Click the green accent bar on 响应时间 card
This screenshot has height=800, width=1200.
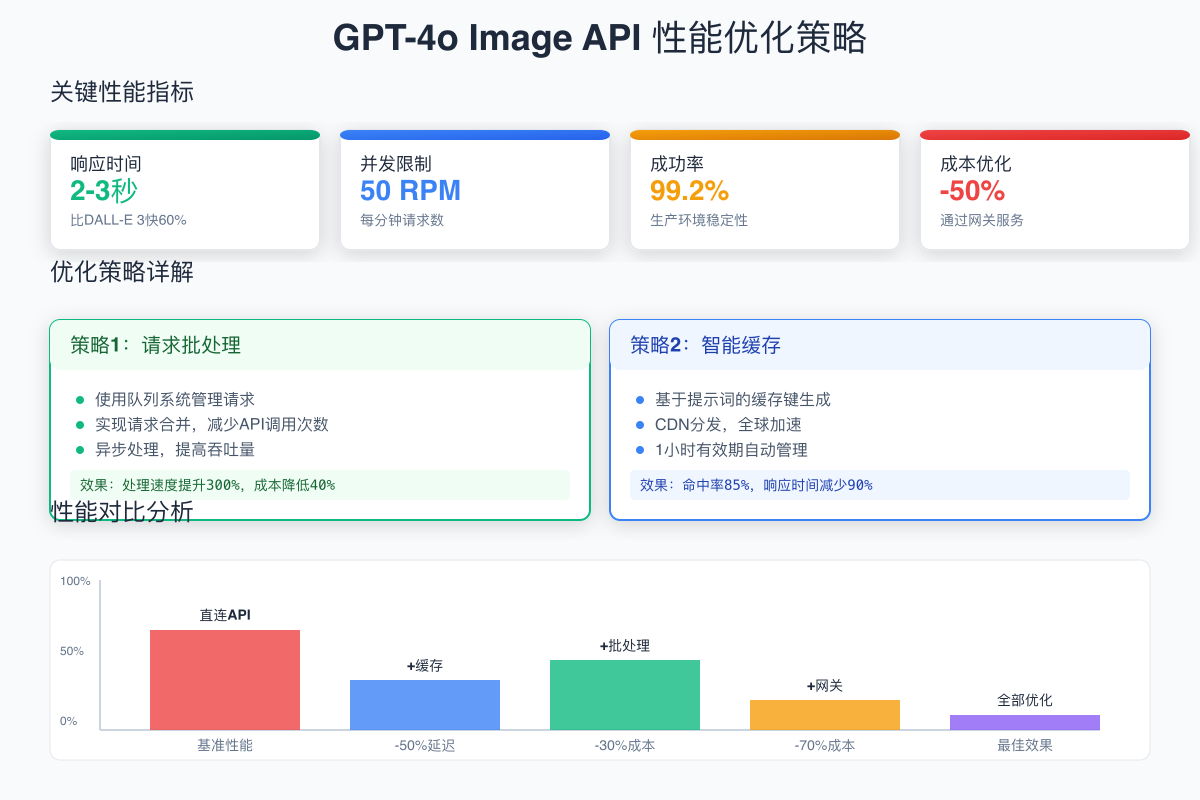pos(185,133)
